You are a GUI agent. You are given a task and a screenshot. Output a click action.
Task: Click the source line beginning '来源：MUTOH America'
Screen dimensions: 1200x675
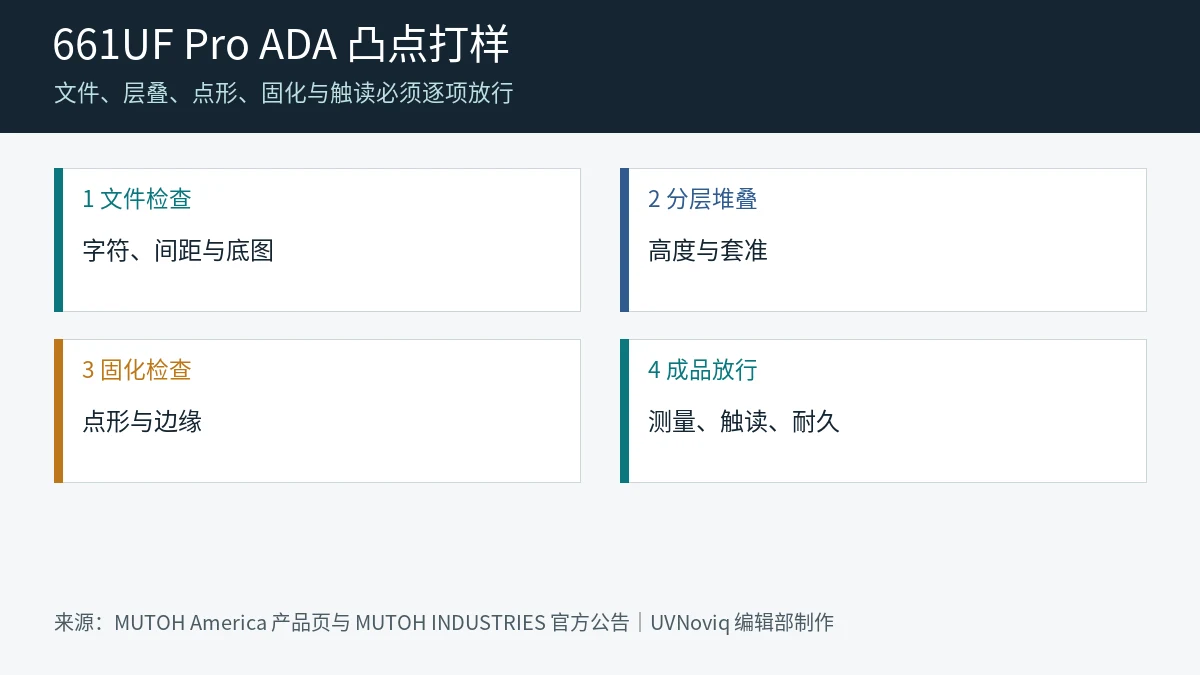[444, 623]
